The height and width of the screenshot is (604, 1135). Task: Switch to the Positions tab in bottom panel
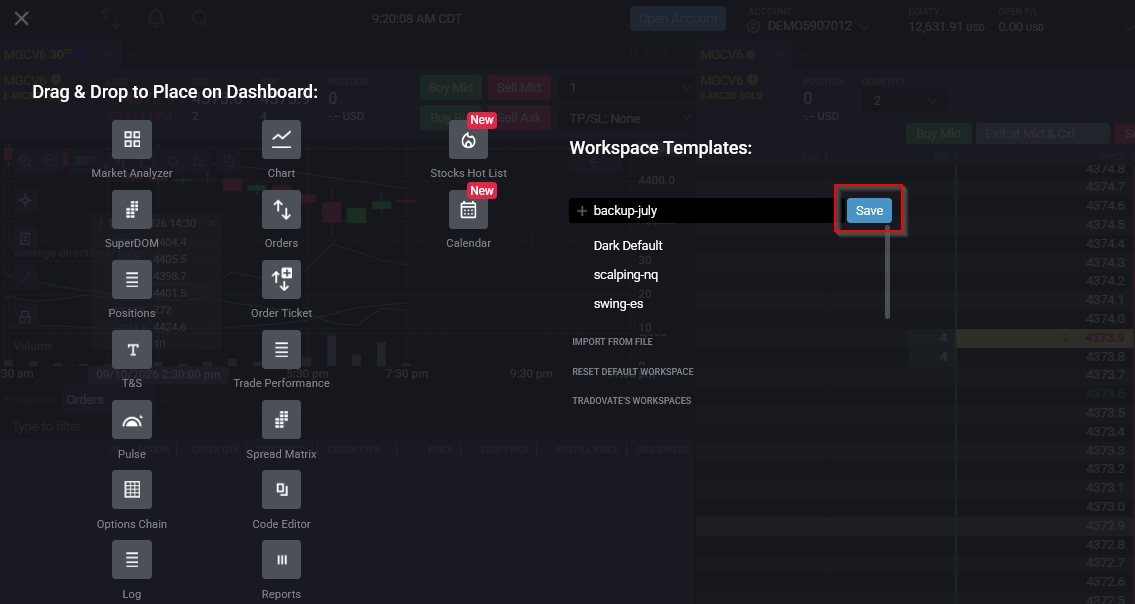[30, 400]
